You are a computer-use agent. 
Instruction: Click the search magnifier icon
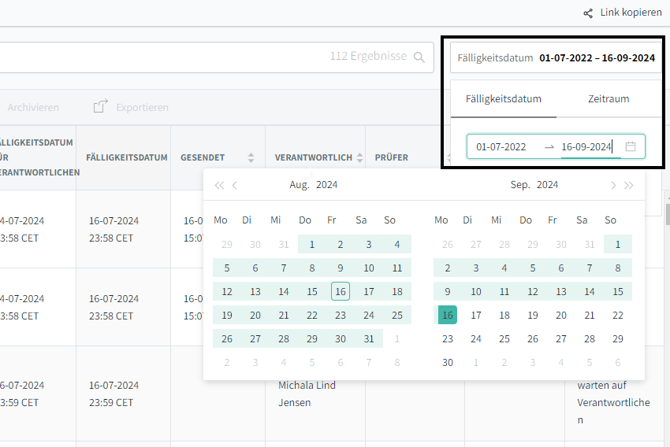[x=420, y=58]
